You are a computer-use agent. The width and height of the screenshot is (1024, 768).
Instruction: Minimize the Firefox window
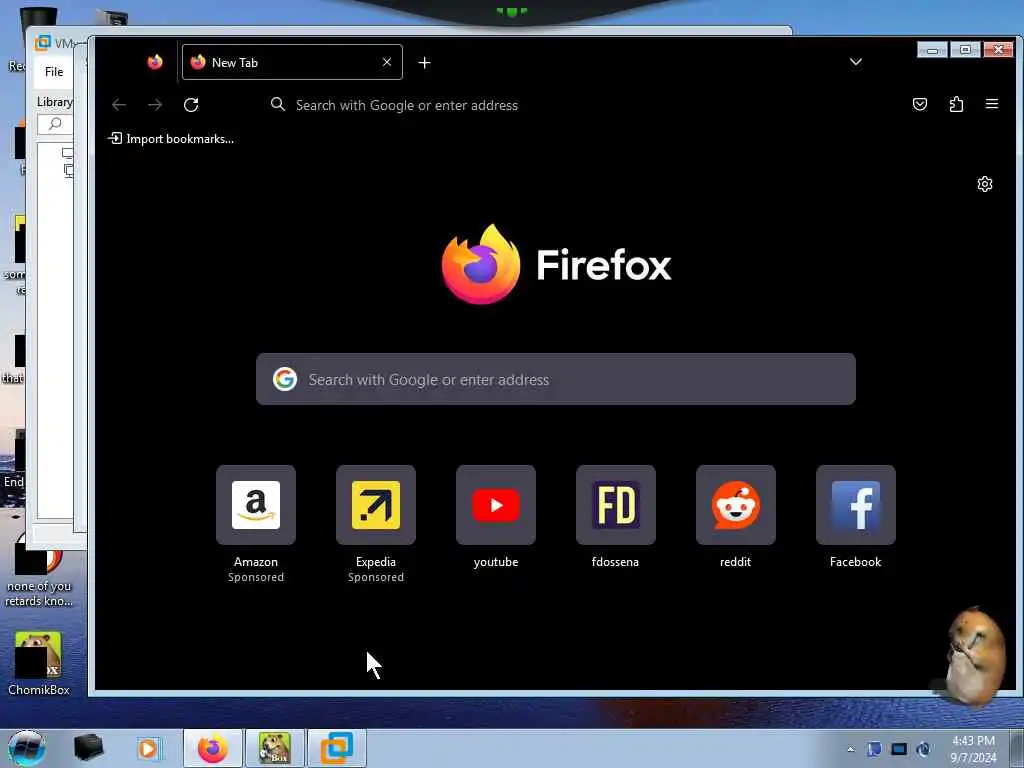[933, 50]
